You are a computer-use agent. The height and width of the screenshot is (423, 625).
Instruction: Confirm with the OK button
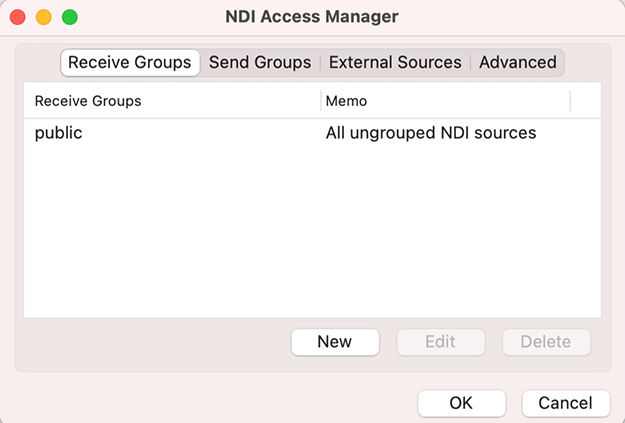pyautogui.click(x=461, y=403)
